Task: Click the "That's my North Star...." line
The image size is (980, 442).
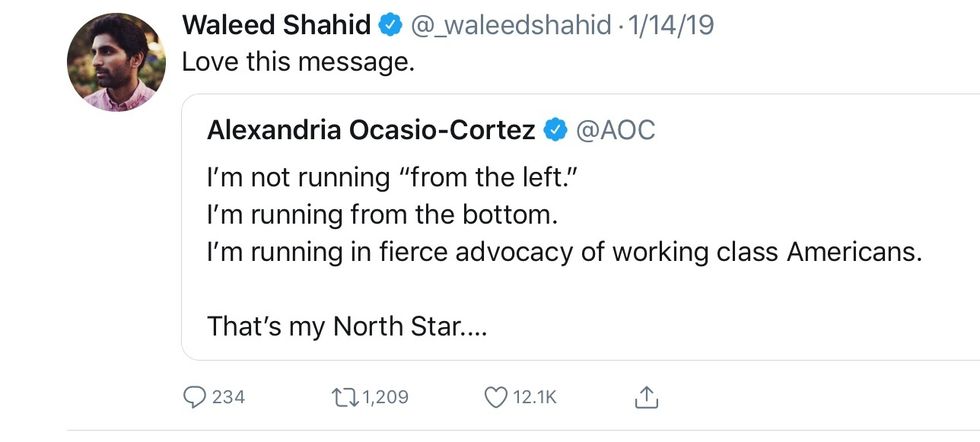Action: (x=346, y=326)
